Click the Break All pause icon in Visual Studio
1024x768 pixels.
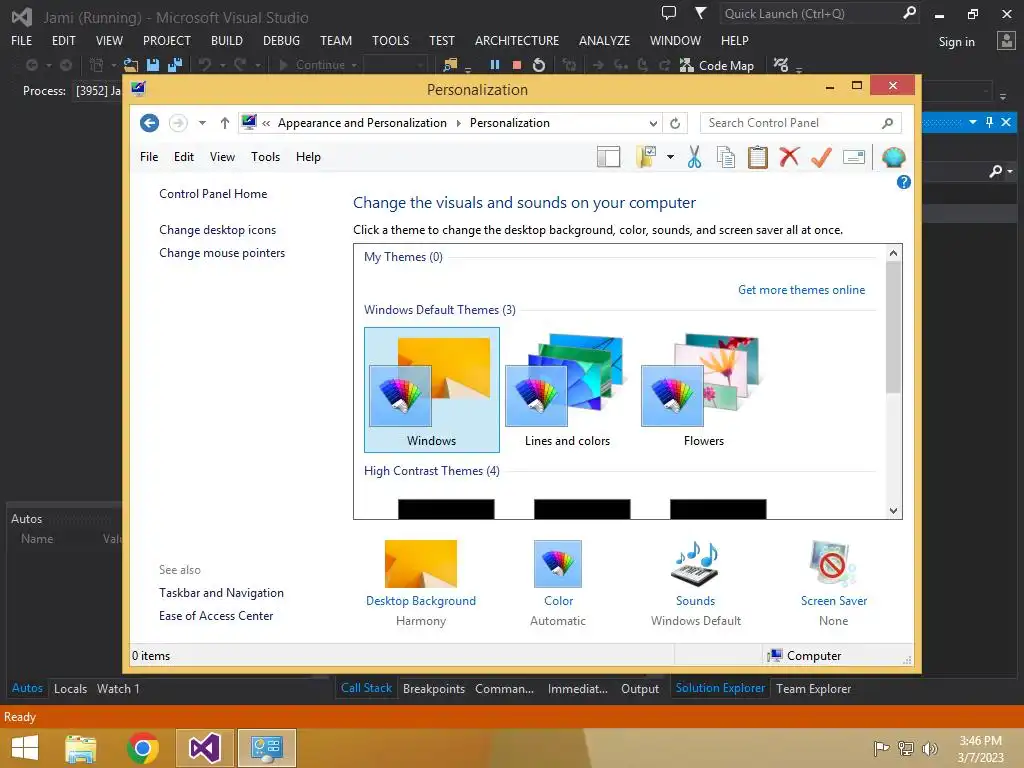coord(494,65)
